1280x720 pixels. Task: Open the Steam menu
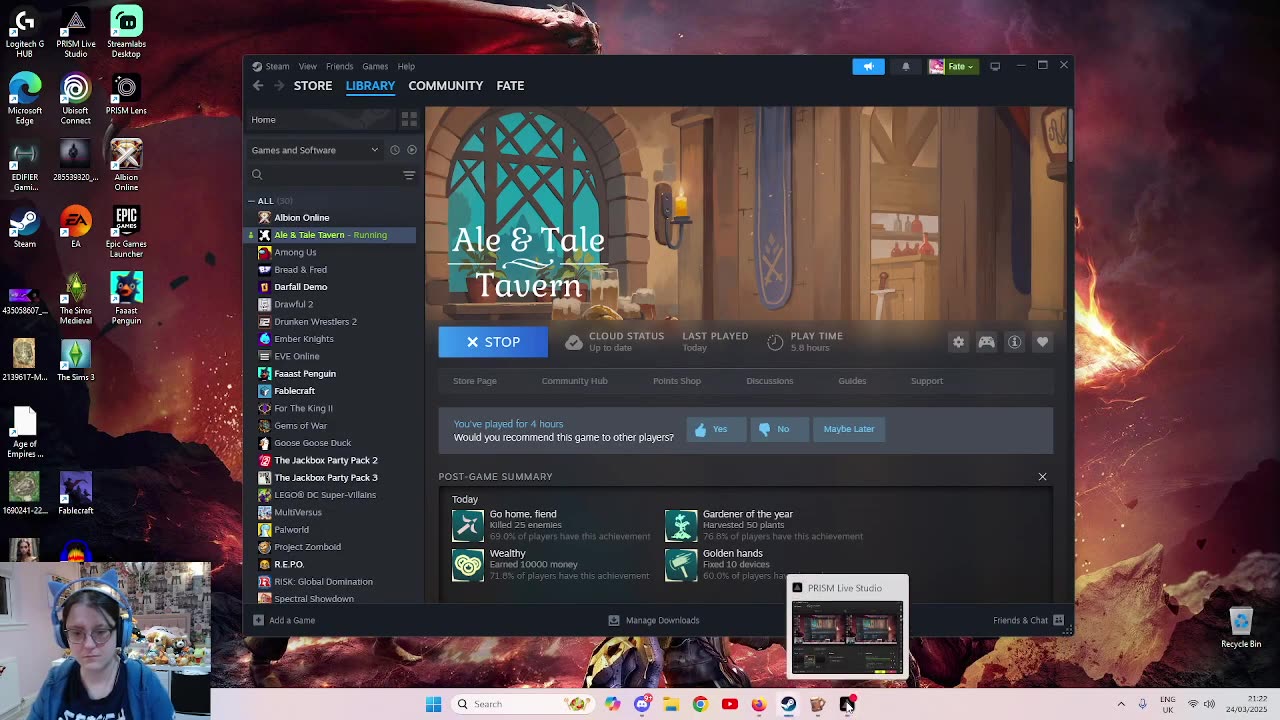point(277,66)
